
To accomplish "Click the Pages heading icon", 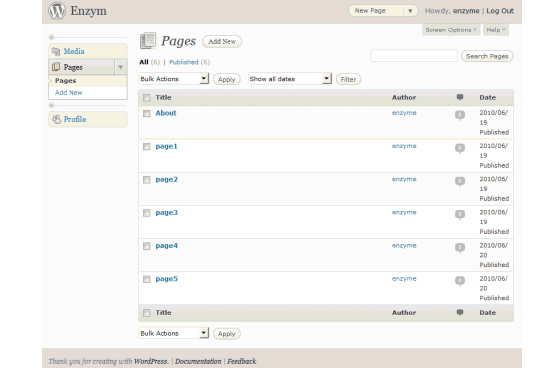I will [x=148, y=40].
